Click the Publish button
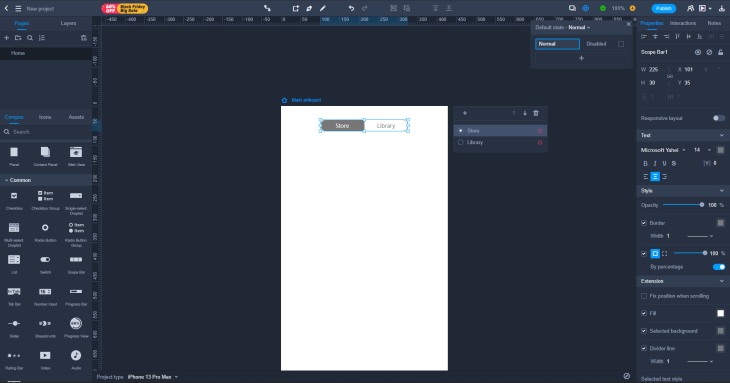730x383 pixels. coord(663,8)
